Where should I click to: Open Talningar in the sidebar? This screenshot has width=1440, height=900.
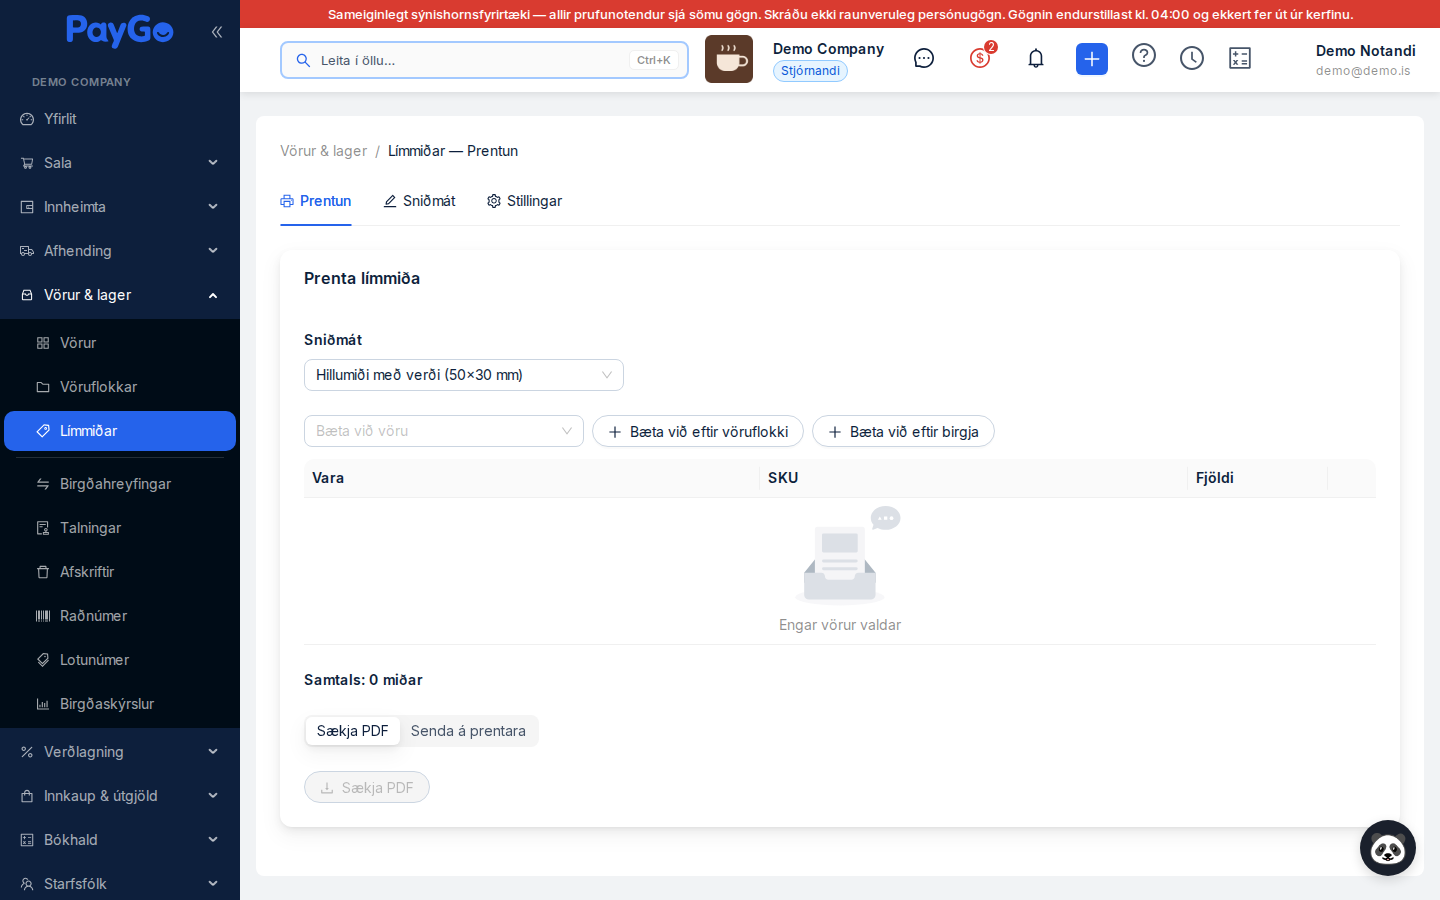pyautogui.click(x=120, y=528)
